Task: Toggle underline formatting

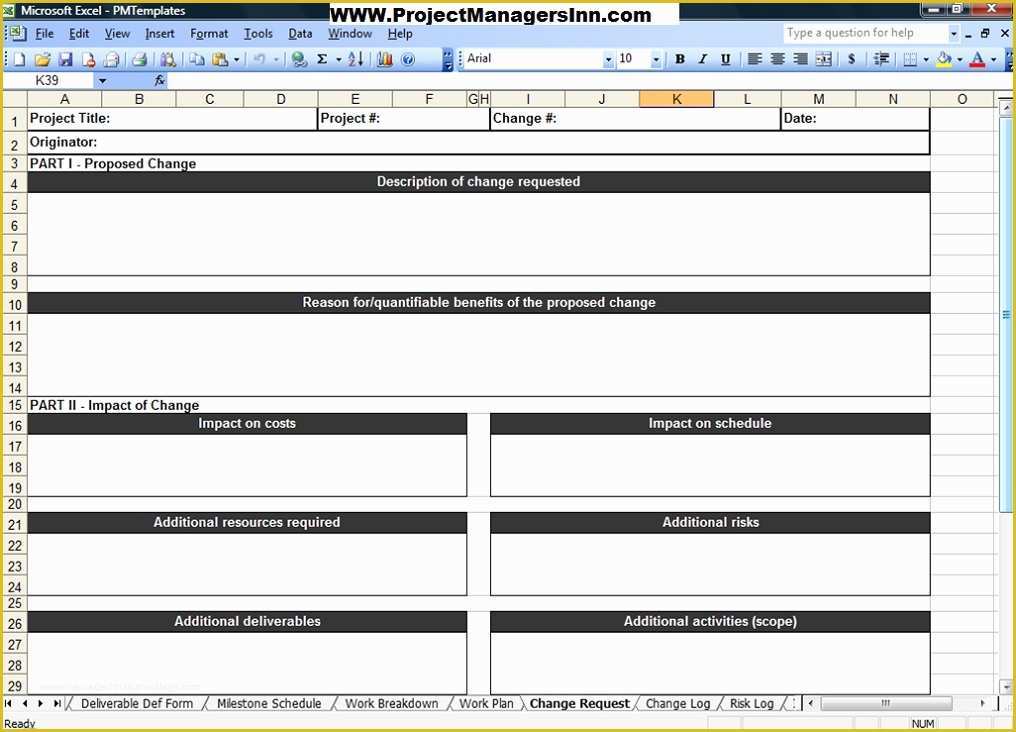Action: click(x=726, y=59)
